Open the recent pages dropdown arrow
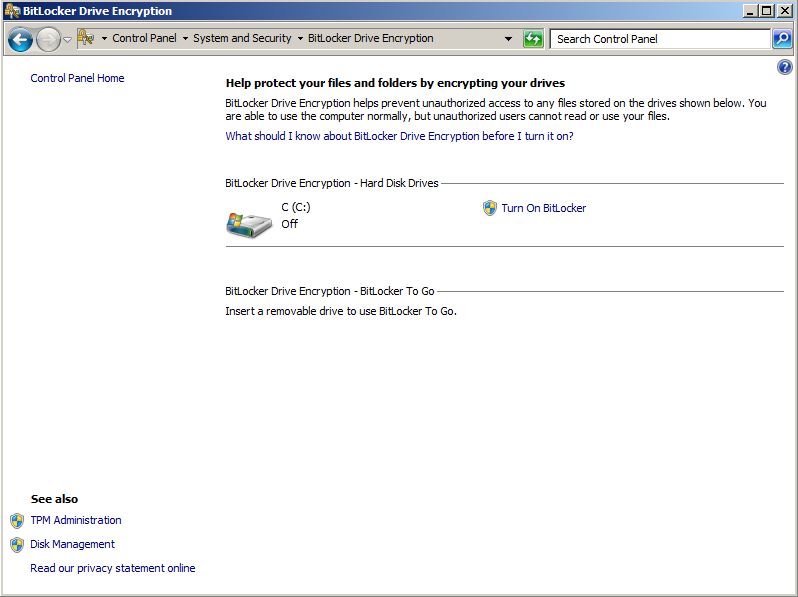Image resolution: width=798 pixels, height=597 pixels. point(67,40)
